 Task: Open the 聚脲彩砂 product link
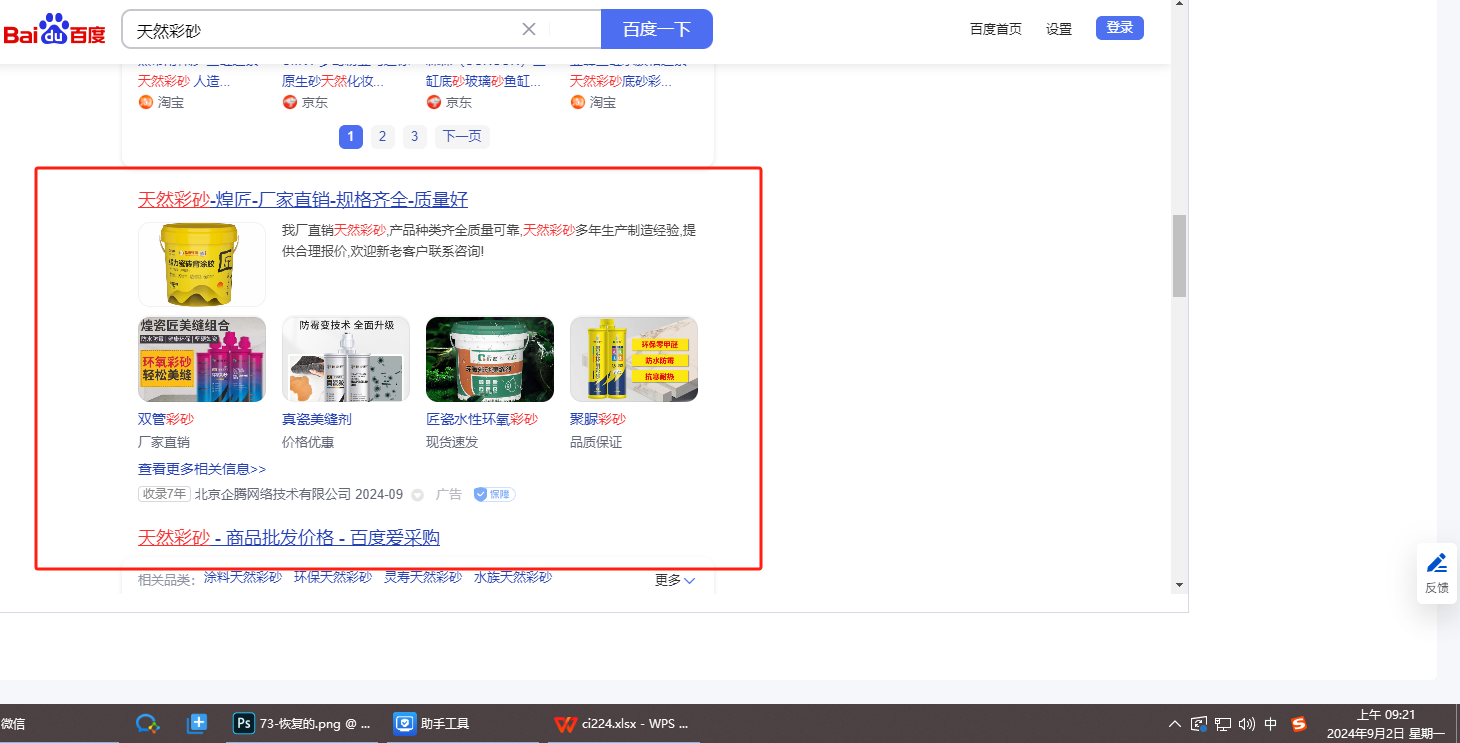coord(598,419)
